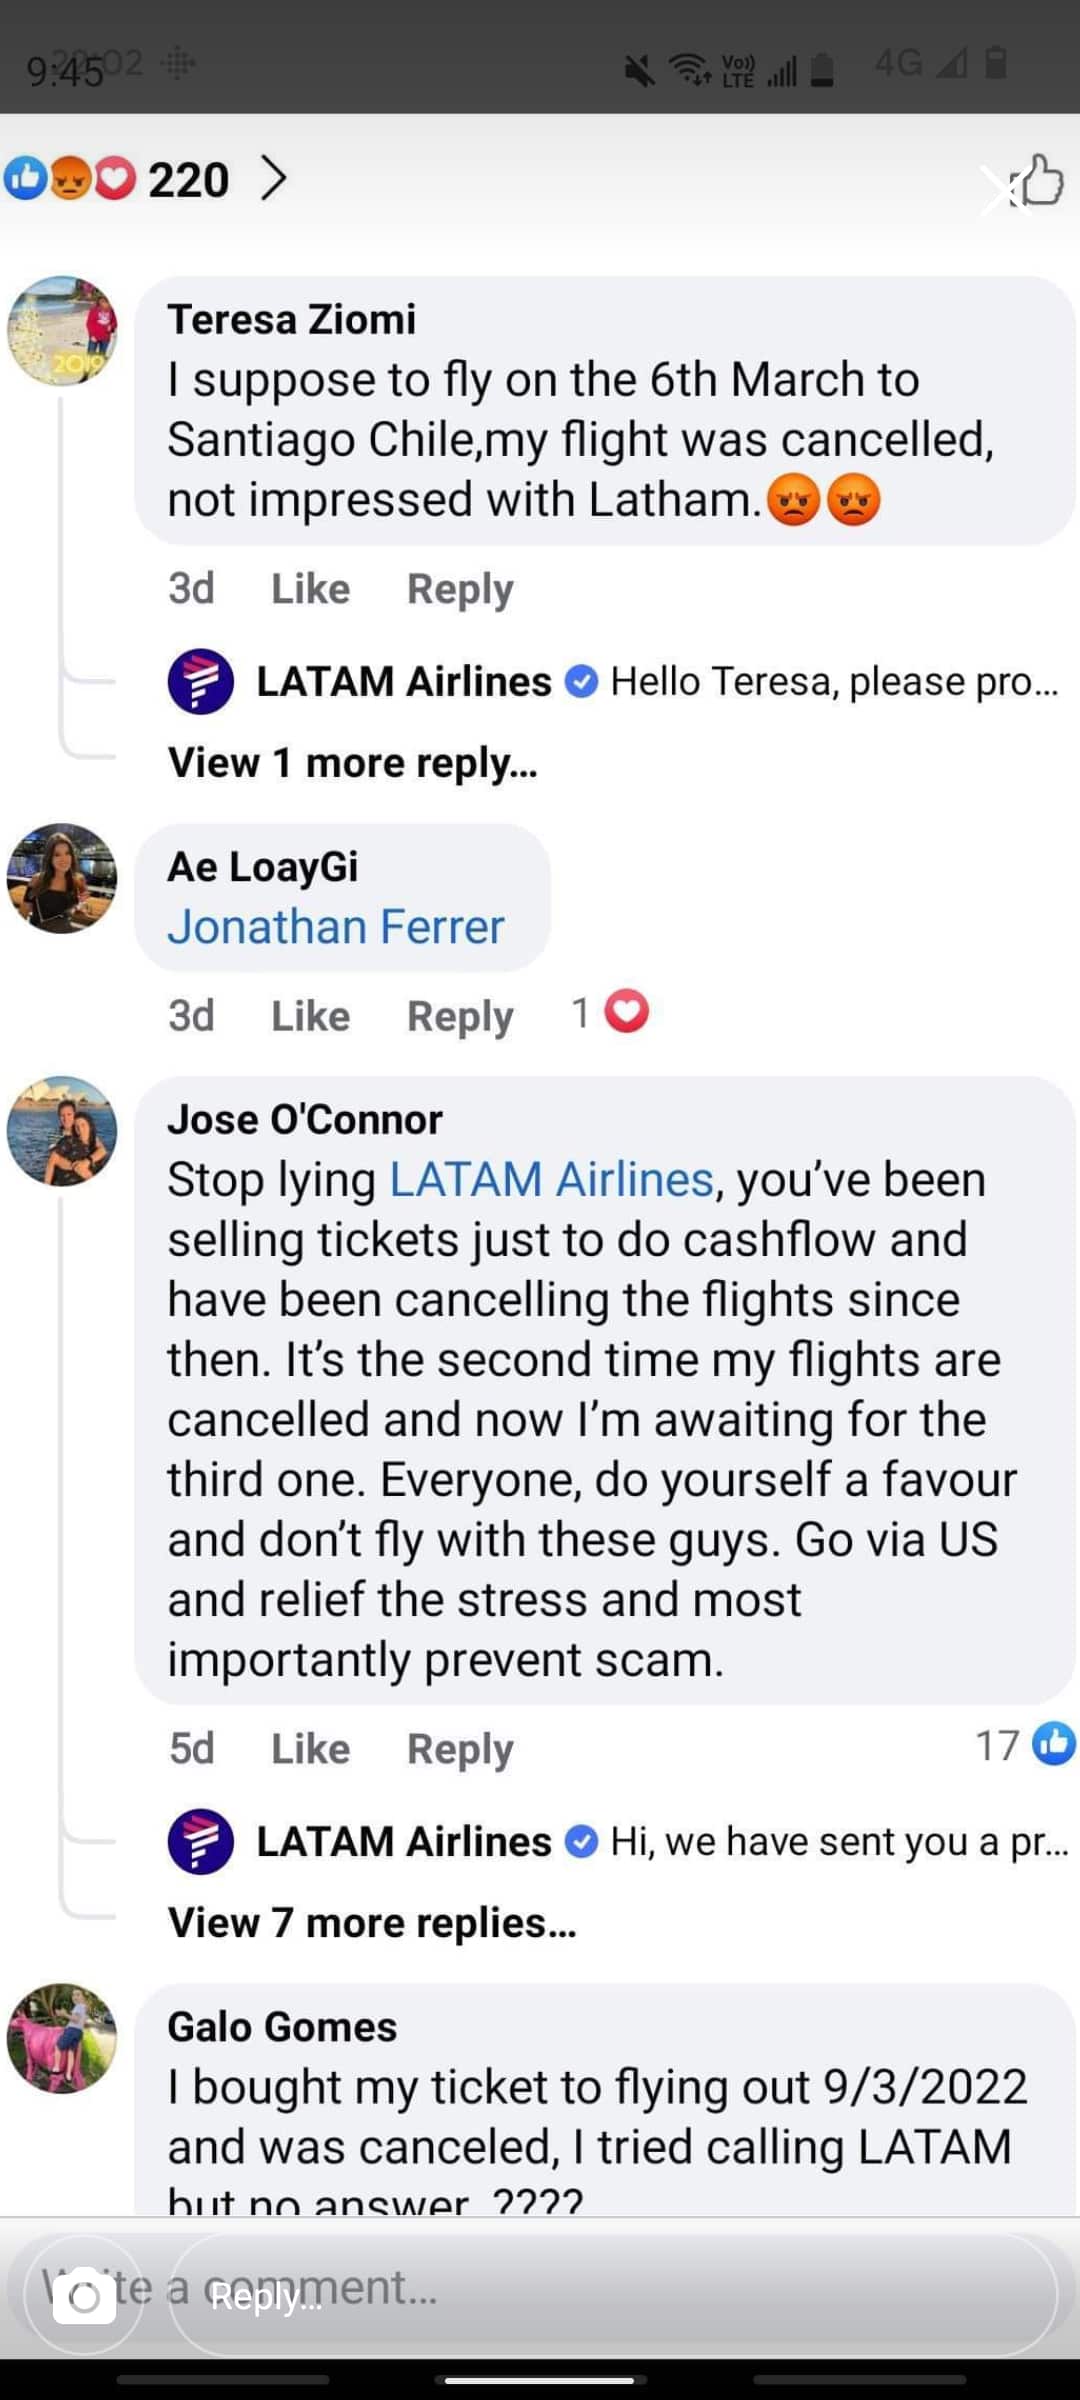Like Jose O'Connor's comment

pyautogui.click(x=310, y=1748)
